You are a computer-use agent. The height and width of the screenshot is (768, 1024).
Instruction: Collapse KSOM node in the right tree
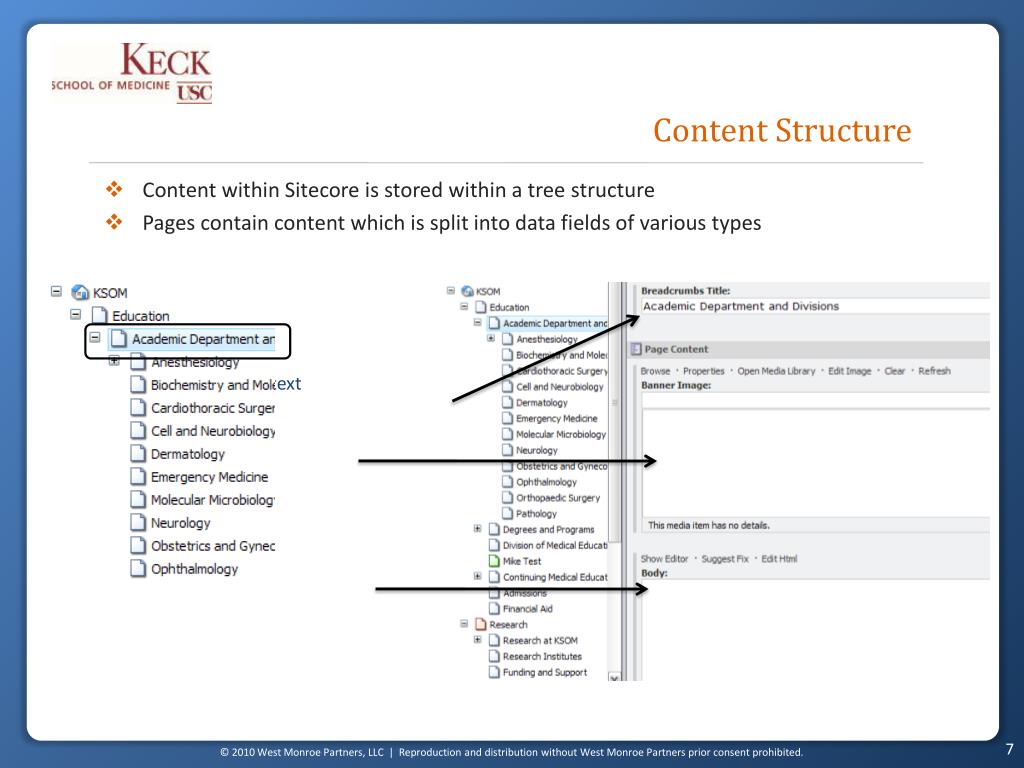[x=451, y=291]
